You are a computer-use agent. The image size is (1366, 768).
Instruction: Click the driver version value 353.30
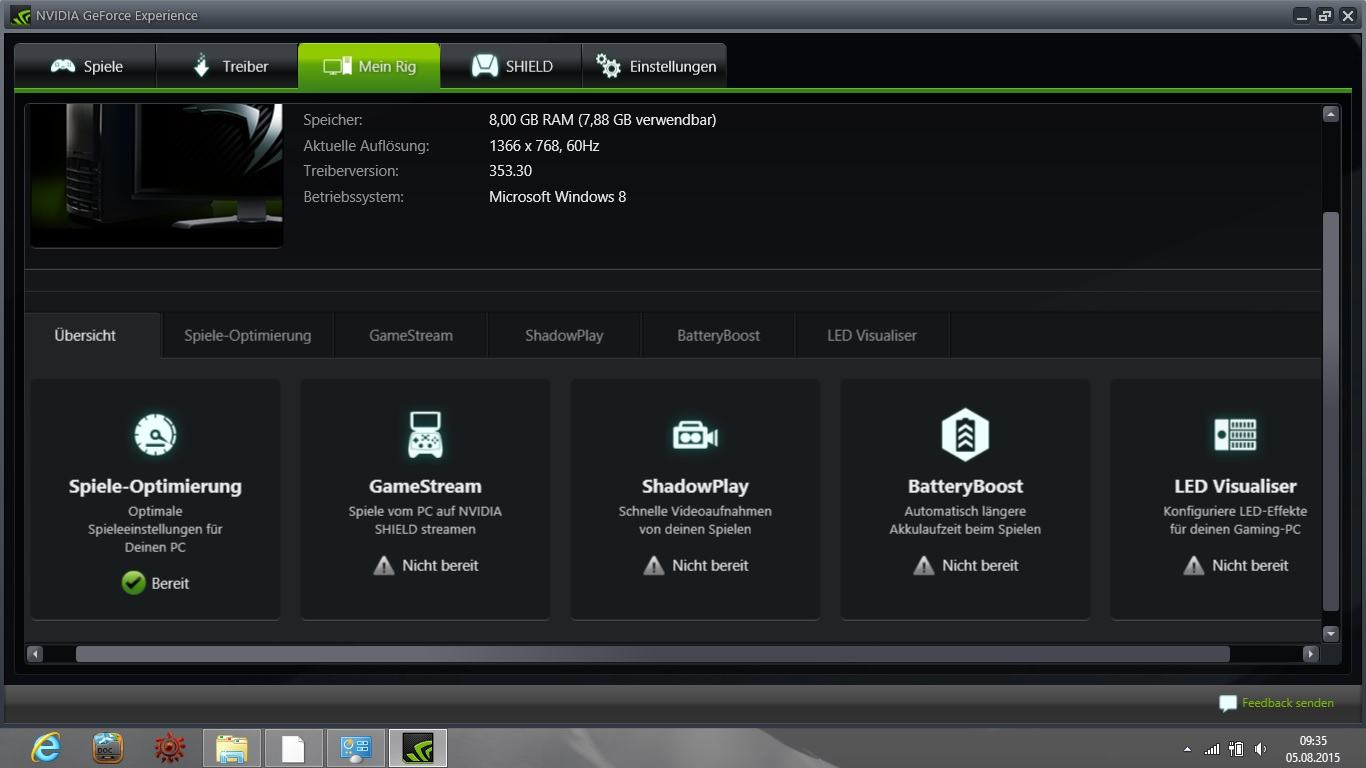coord(510,171)
